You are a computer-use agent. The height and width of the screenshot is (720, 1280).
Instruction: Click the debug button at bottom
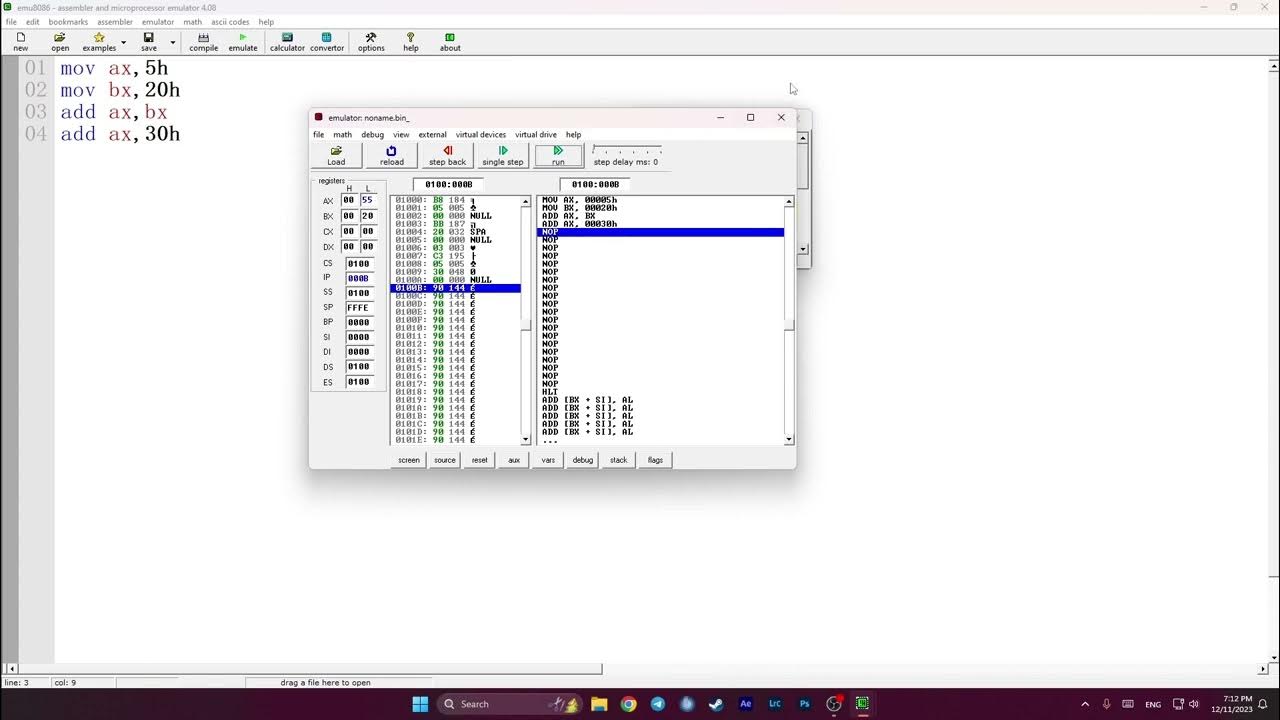click(583, 460)
